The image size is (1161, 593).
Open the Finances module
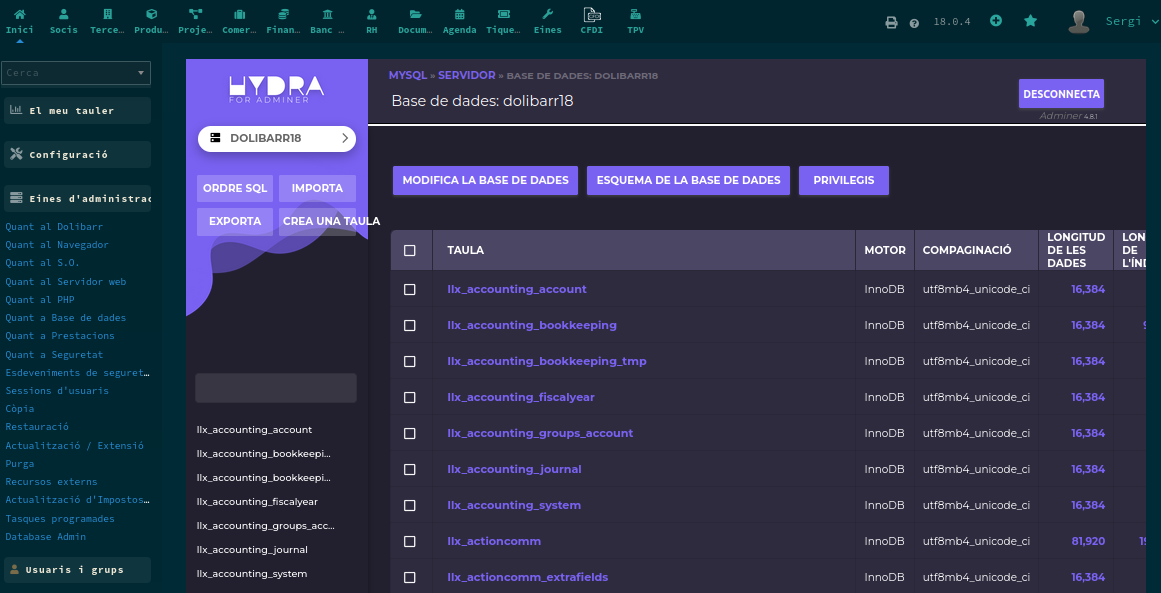[283, 21]
